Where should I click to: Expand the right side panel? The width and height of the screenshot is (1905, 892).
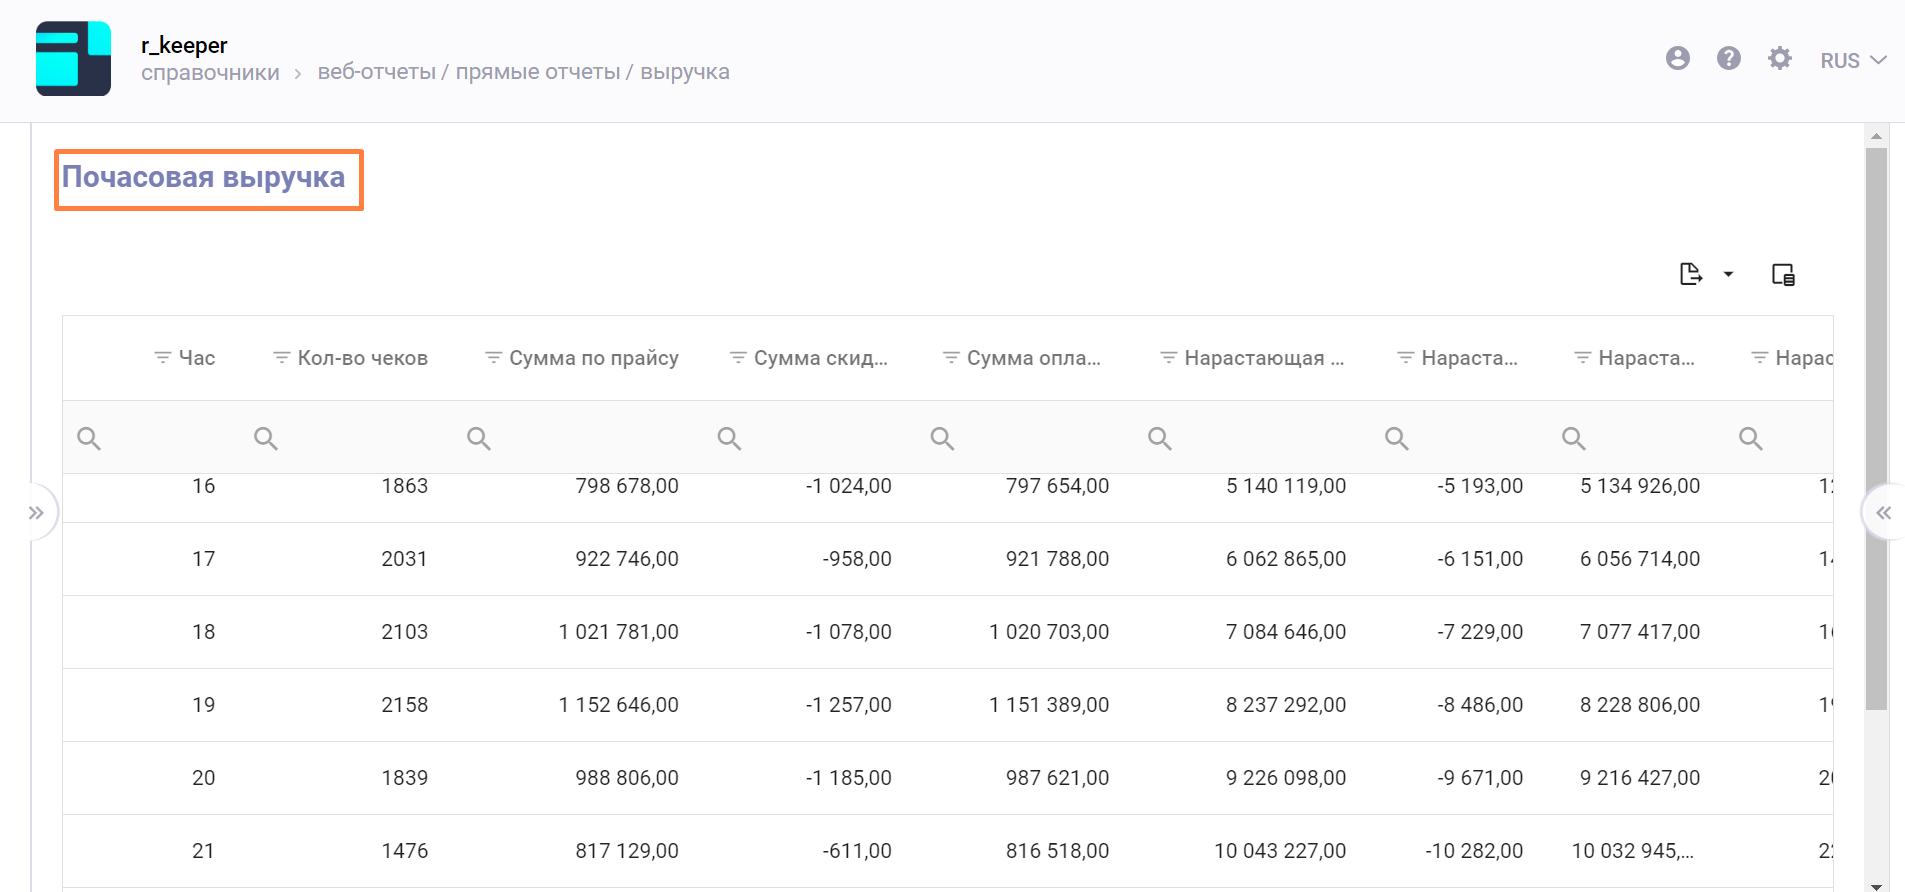(1883, 513)
